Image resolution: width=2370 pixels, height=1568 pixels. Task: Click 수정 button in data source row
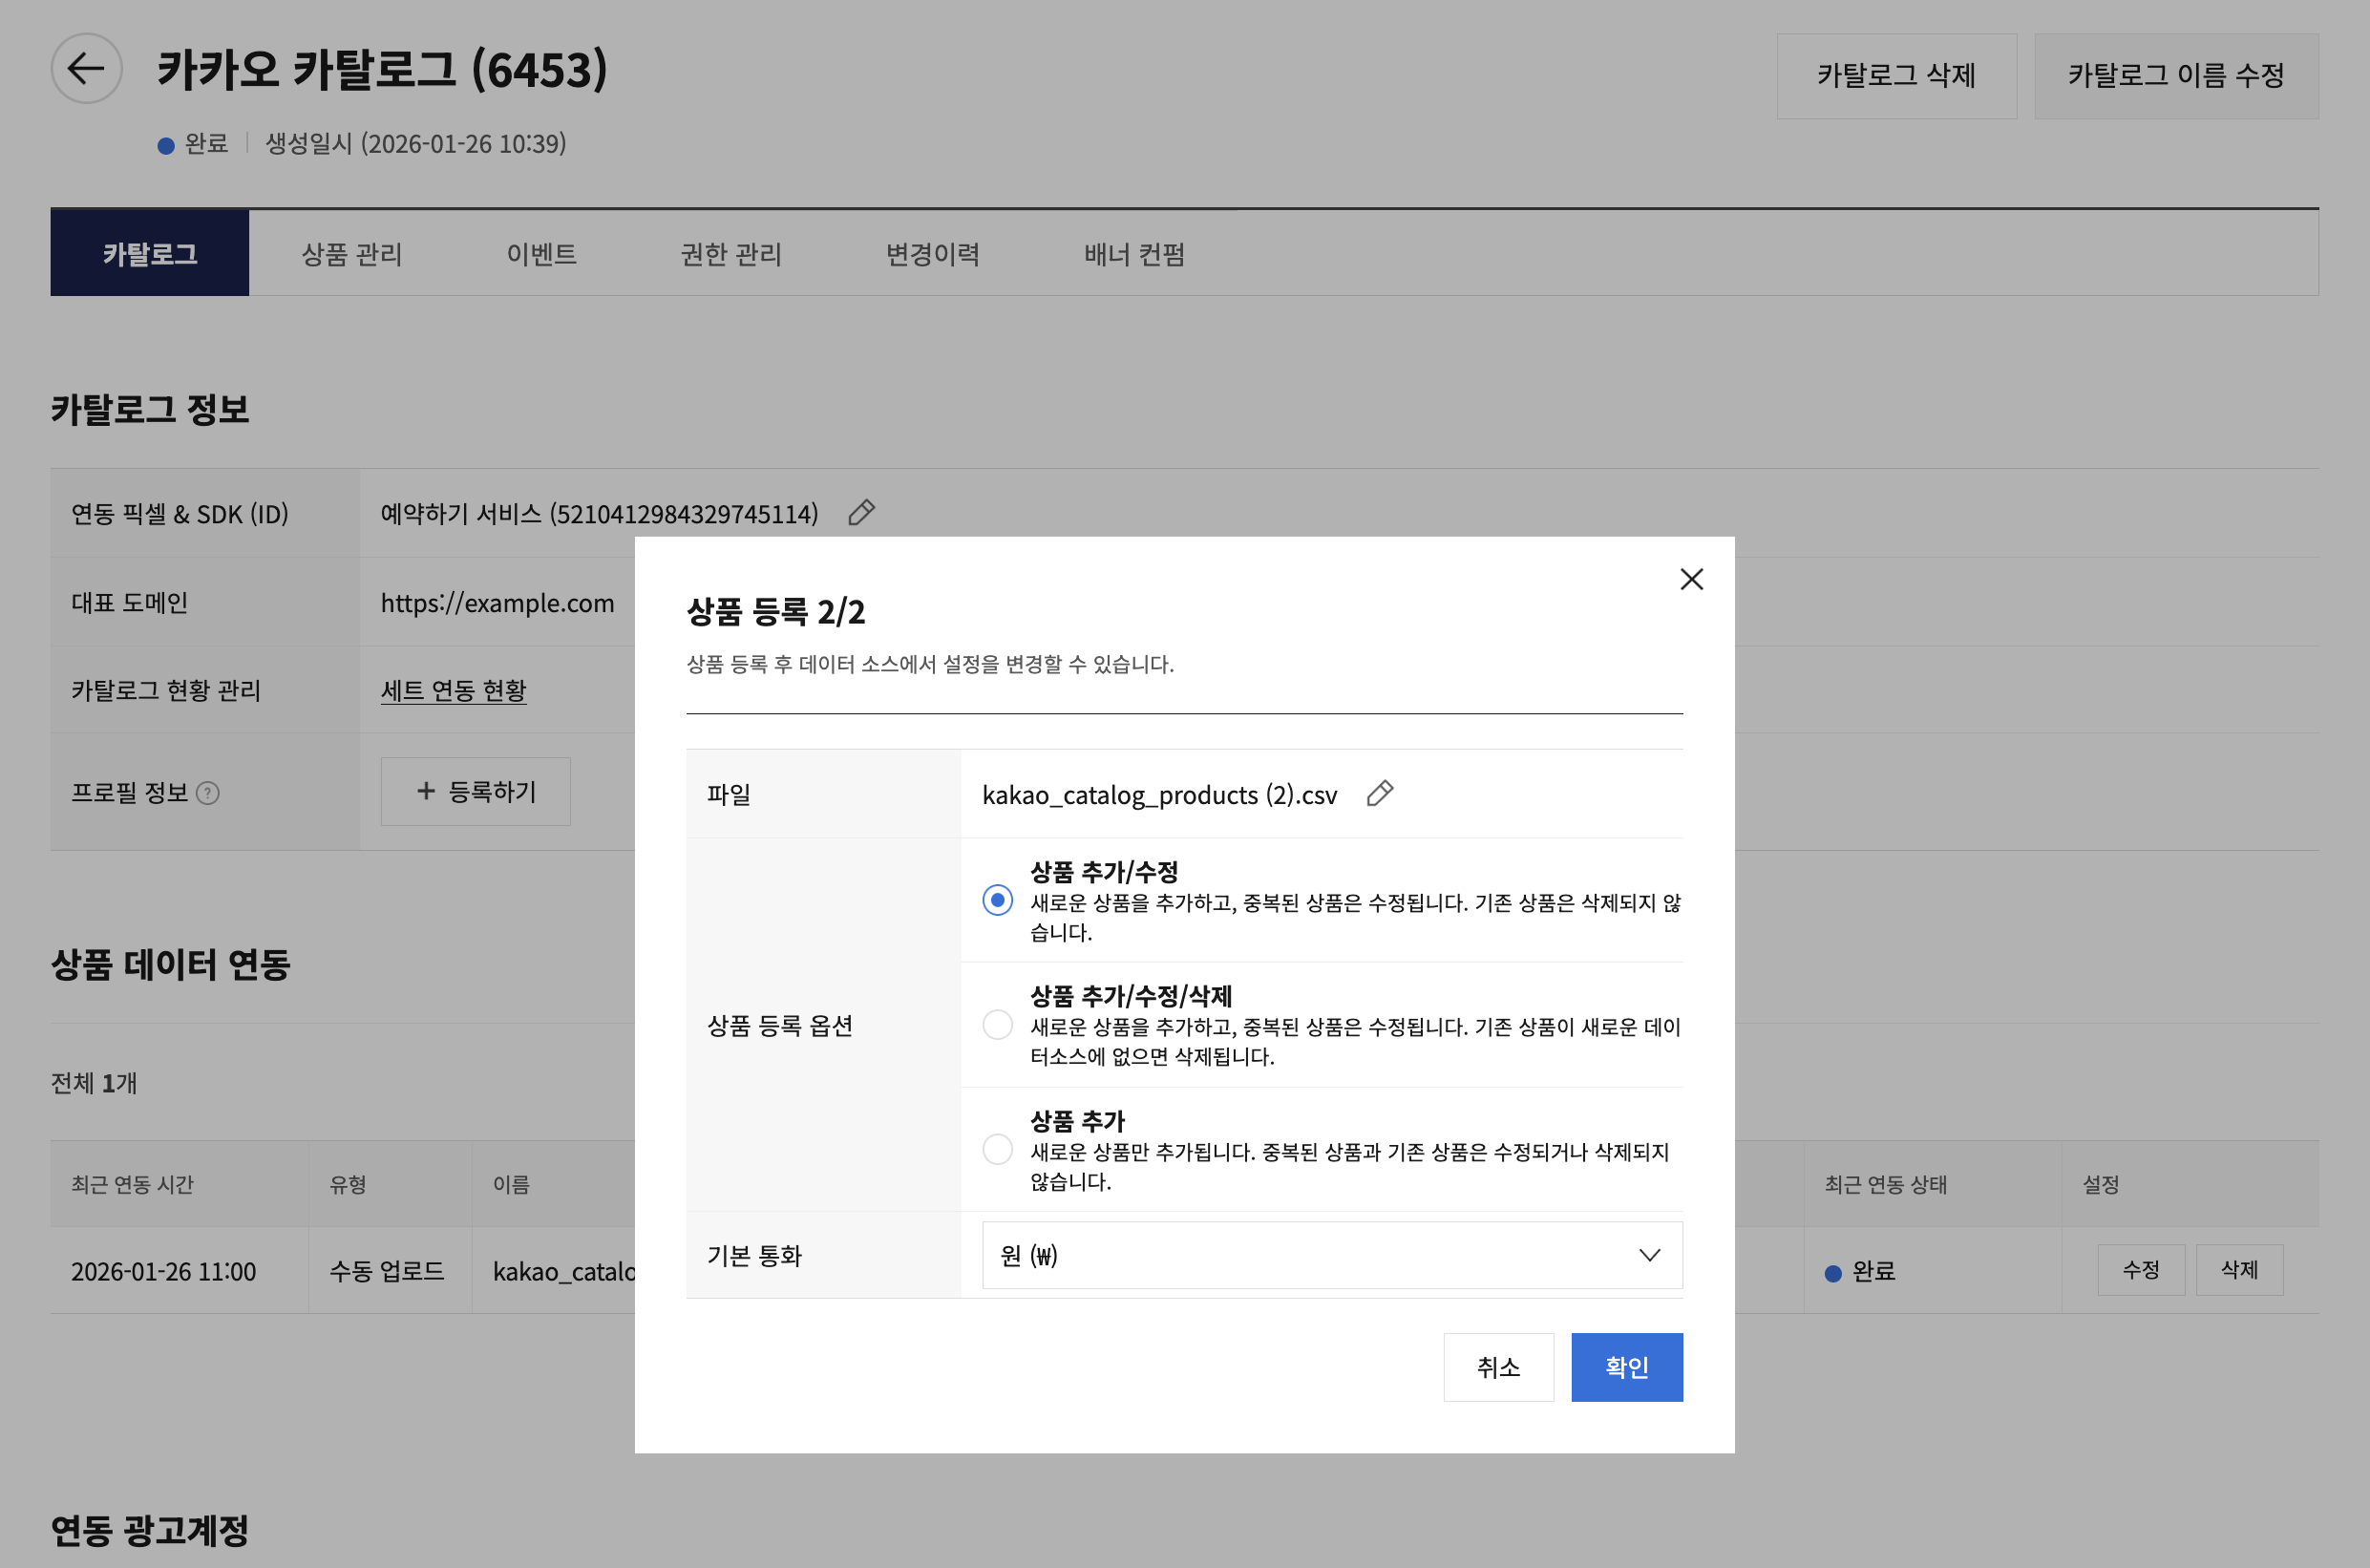click(x=2140, y=1270)
